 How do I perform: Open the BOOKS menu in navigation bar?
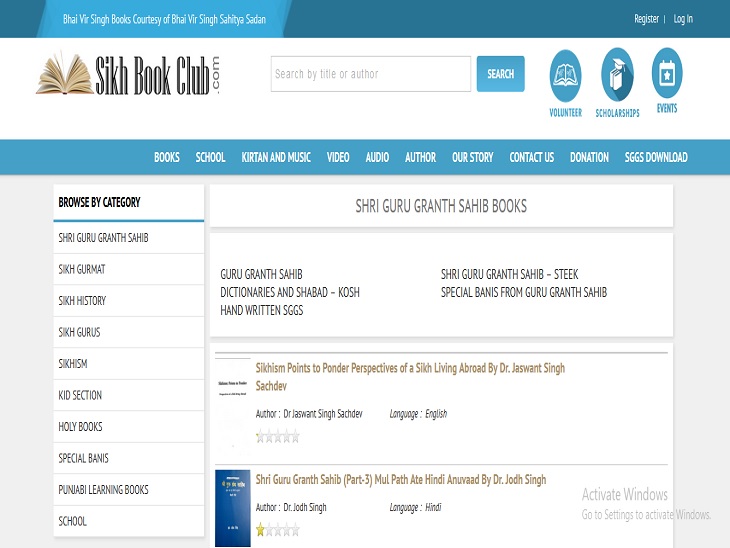click(167, 157)
